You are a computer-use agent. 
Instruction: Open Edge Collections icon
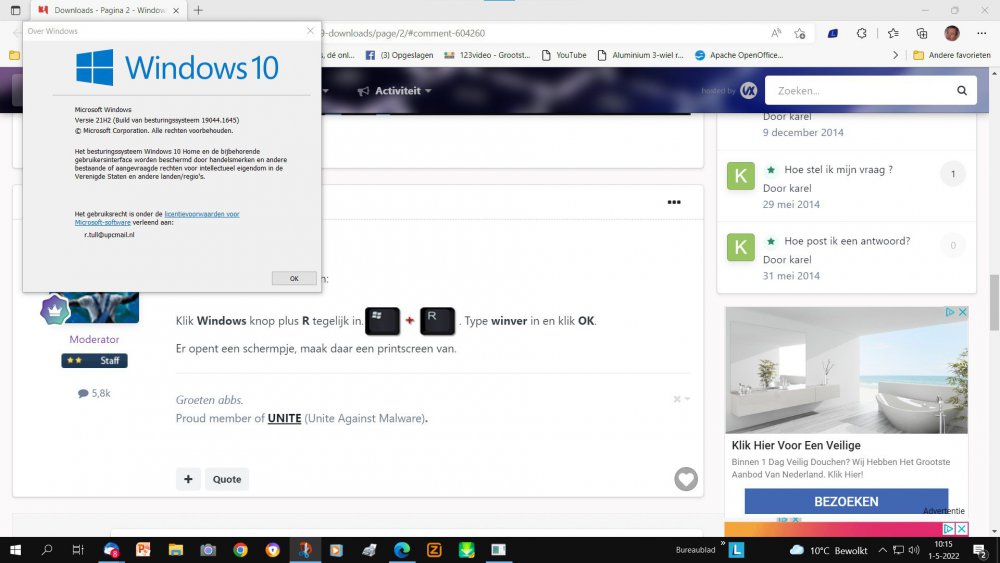pyautogui.click(x=921, y=33)
